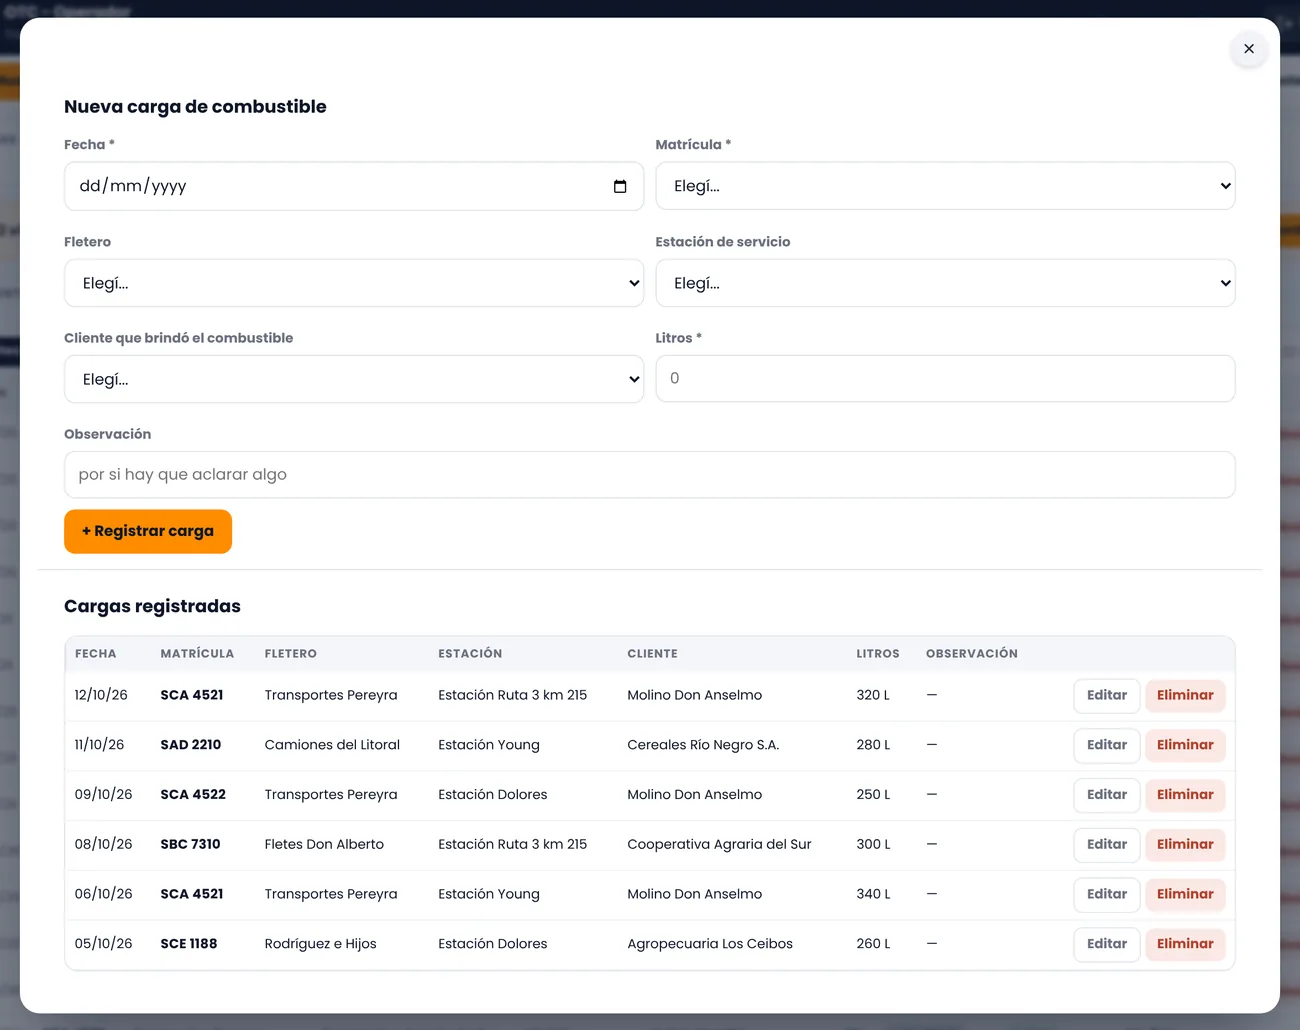Click the ESTACIÓN column header
Viewport: 1300px width, 1030px height.
[x=470, y=654]
